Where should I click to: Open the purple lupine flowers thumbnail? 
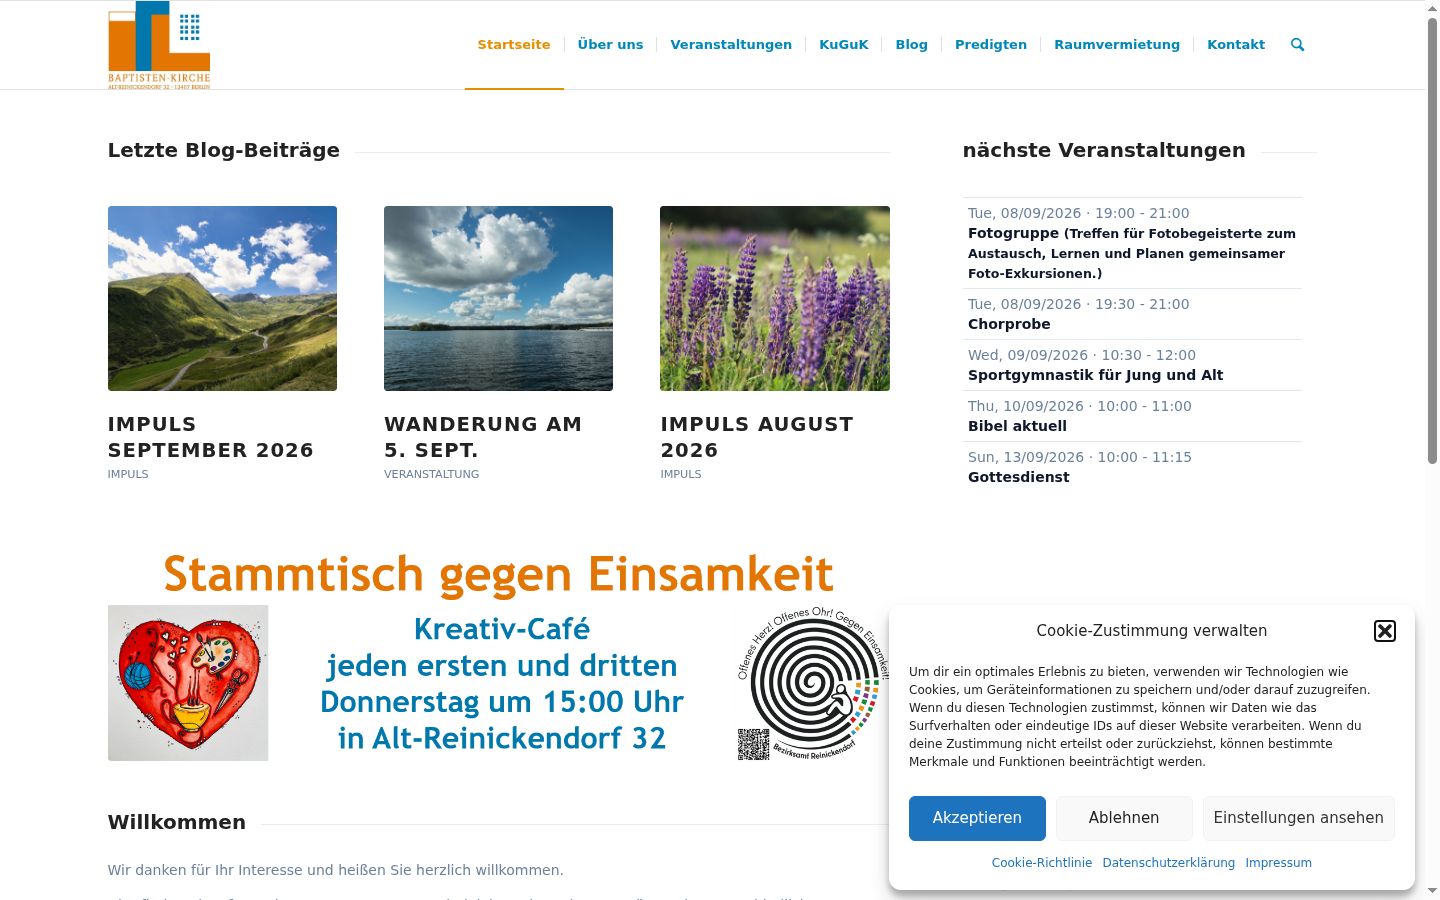click(x=775, y=298)
